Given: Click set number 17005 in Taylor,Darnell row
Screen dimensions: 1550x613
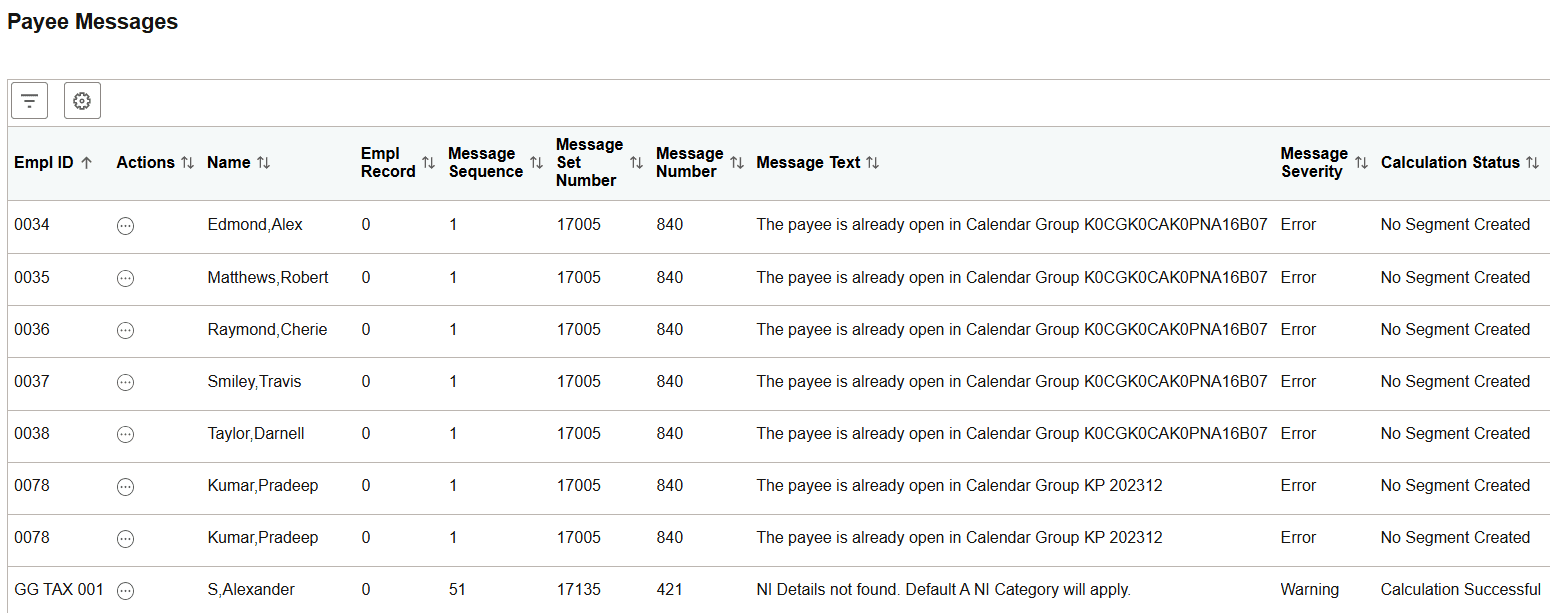Looking at the screenshot, I should 579,433.
